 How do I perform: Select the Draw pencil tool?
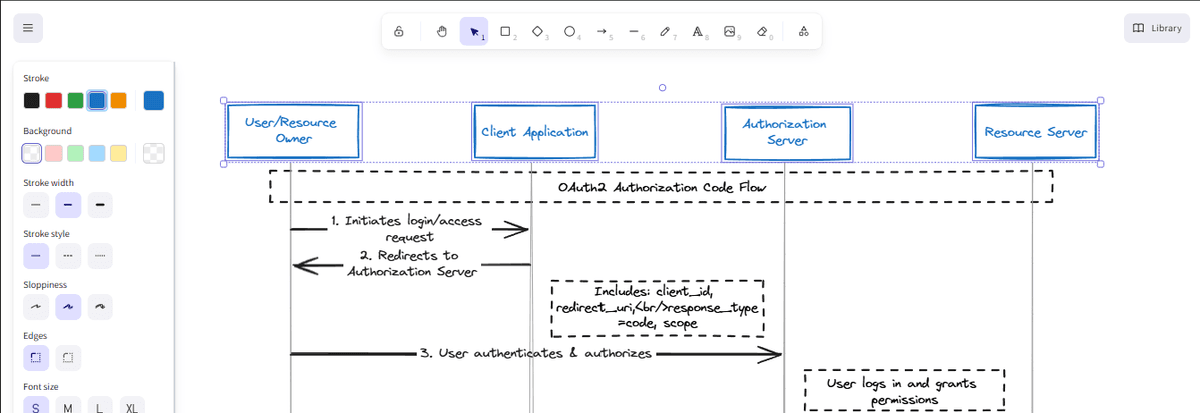click(666, 31)
